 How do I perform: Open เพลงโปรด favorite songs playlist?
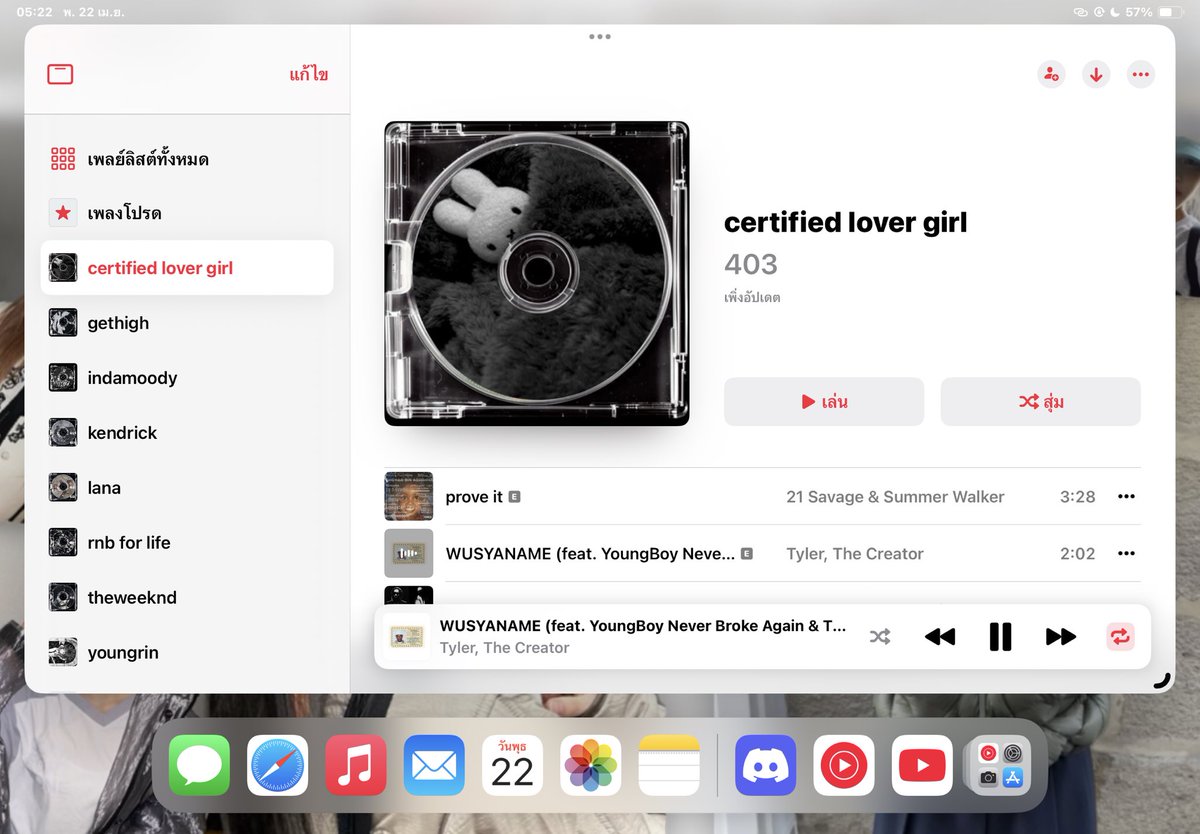187,213
